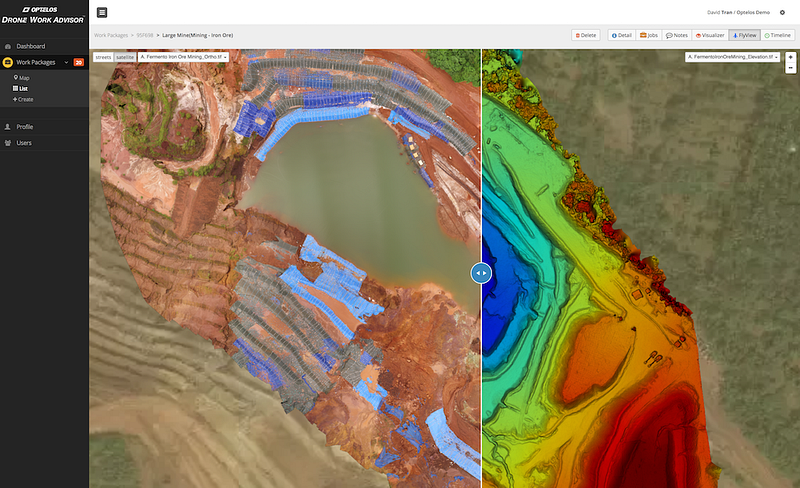Zoom out with the minus button

[x=790, y=68]
